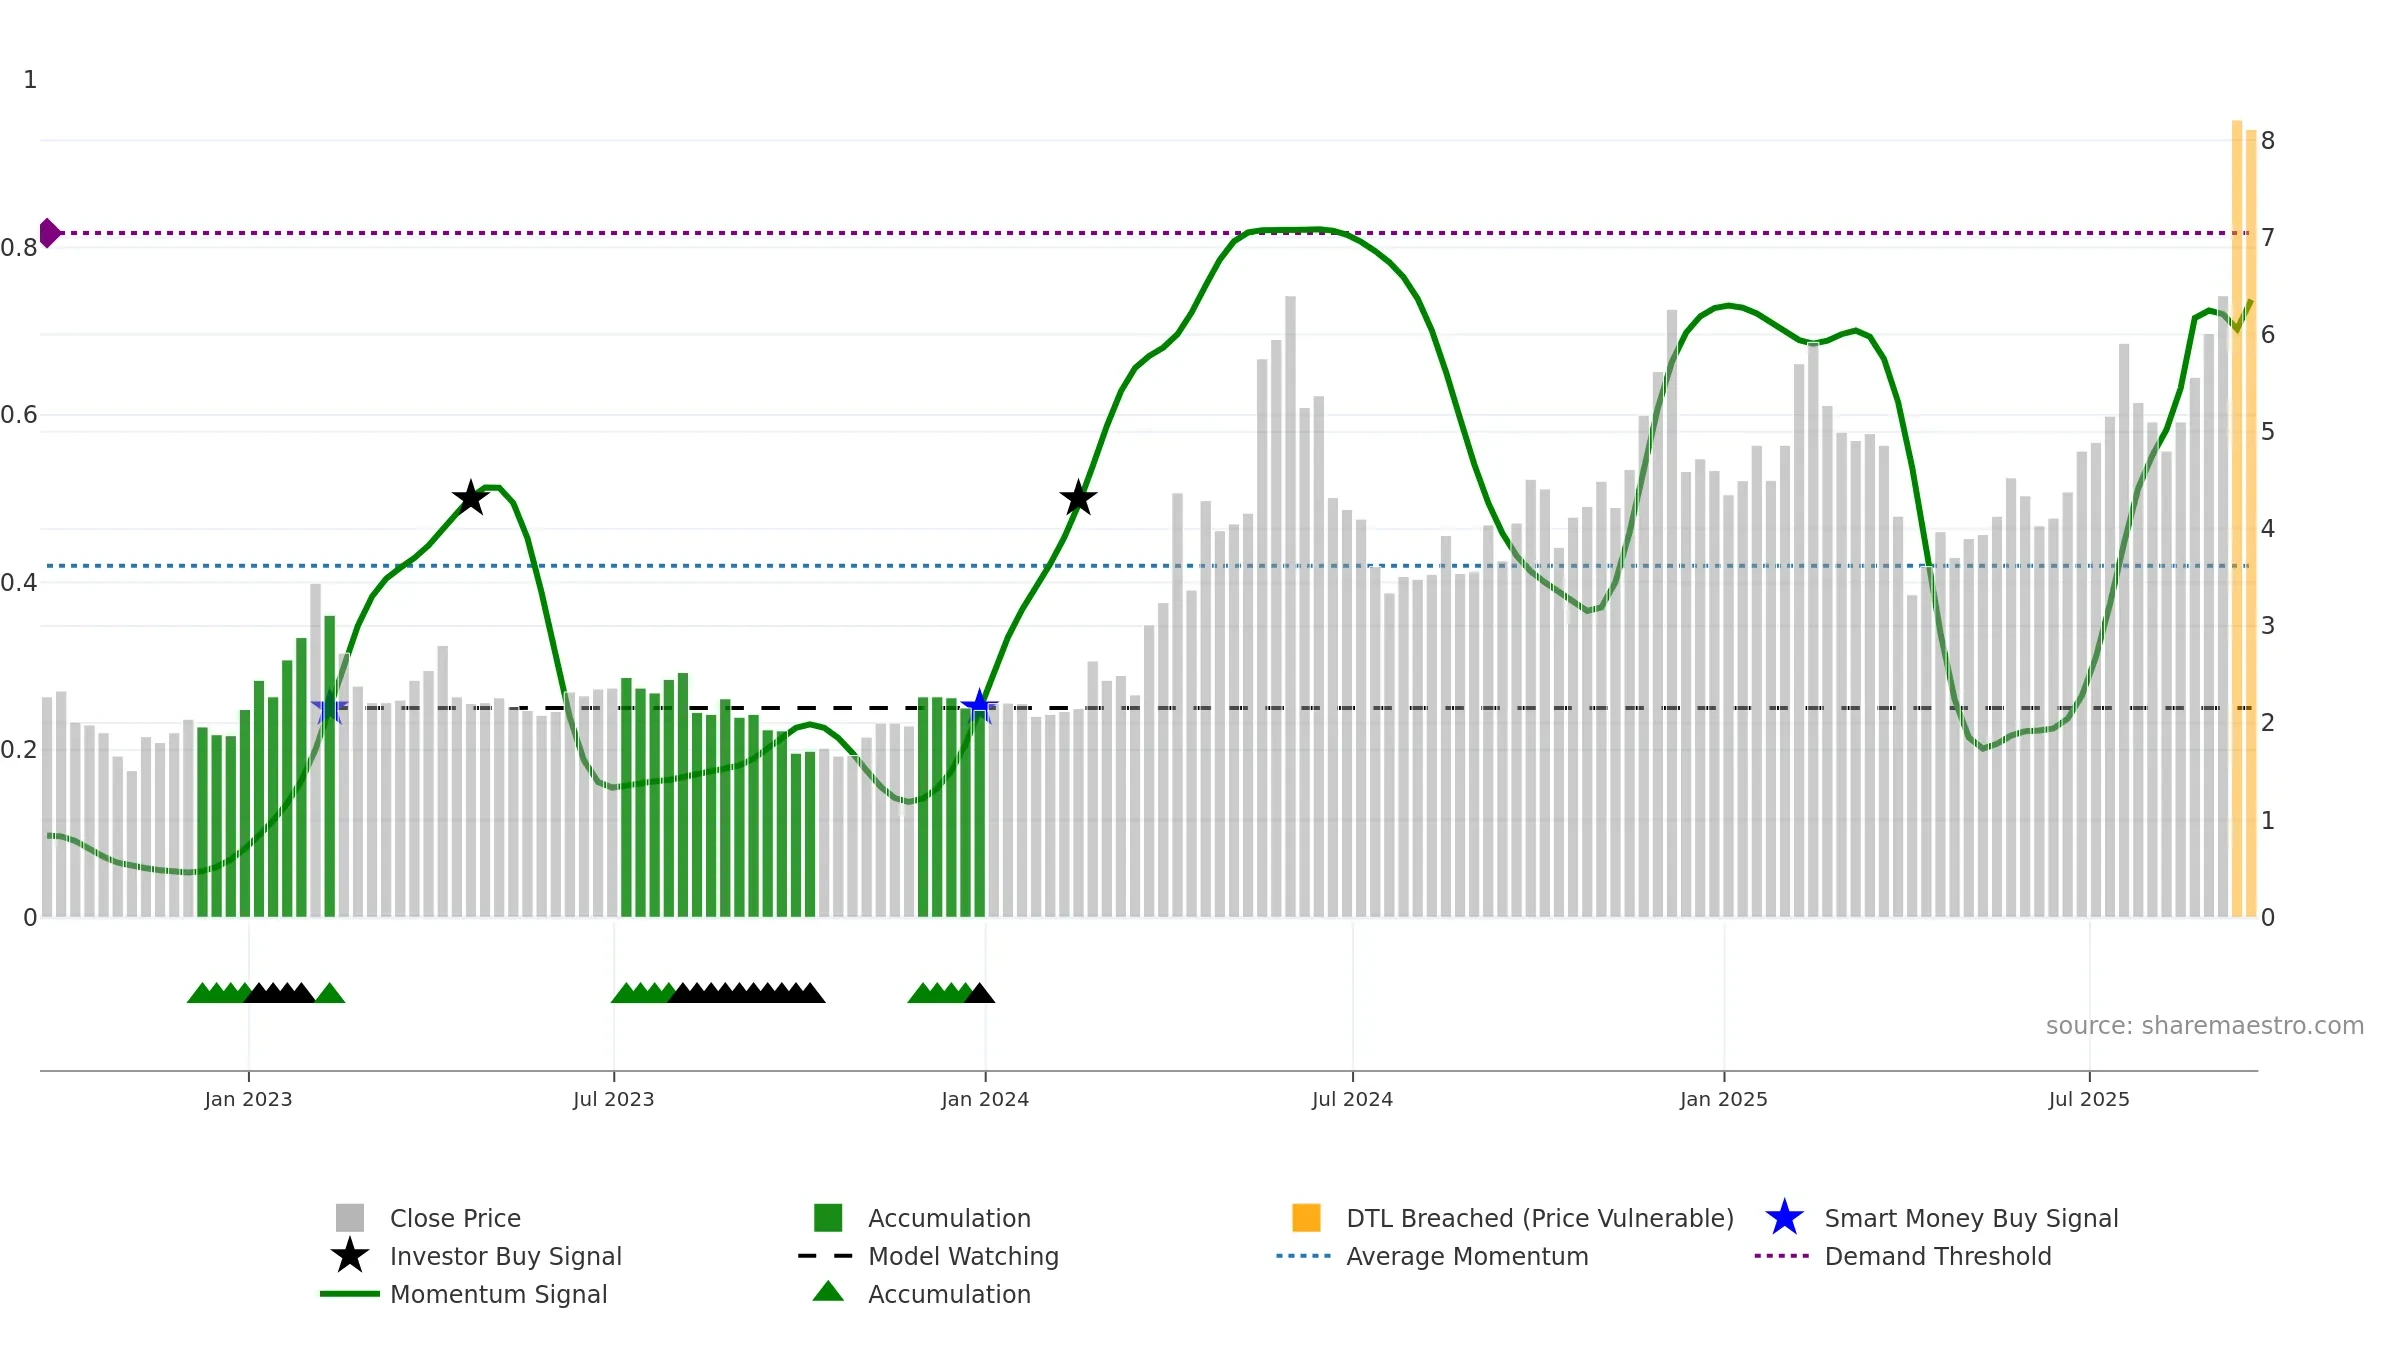Click the blue Smart Money Buy Signal legend star

1784,1218
